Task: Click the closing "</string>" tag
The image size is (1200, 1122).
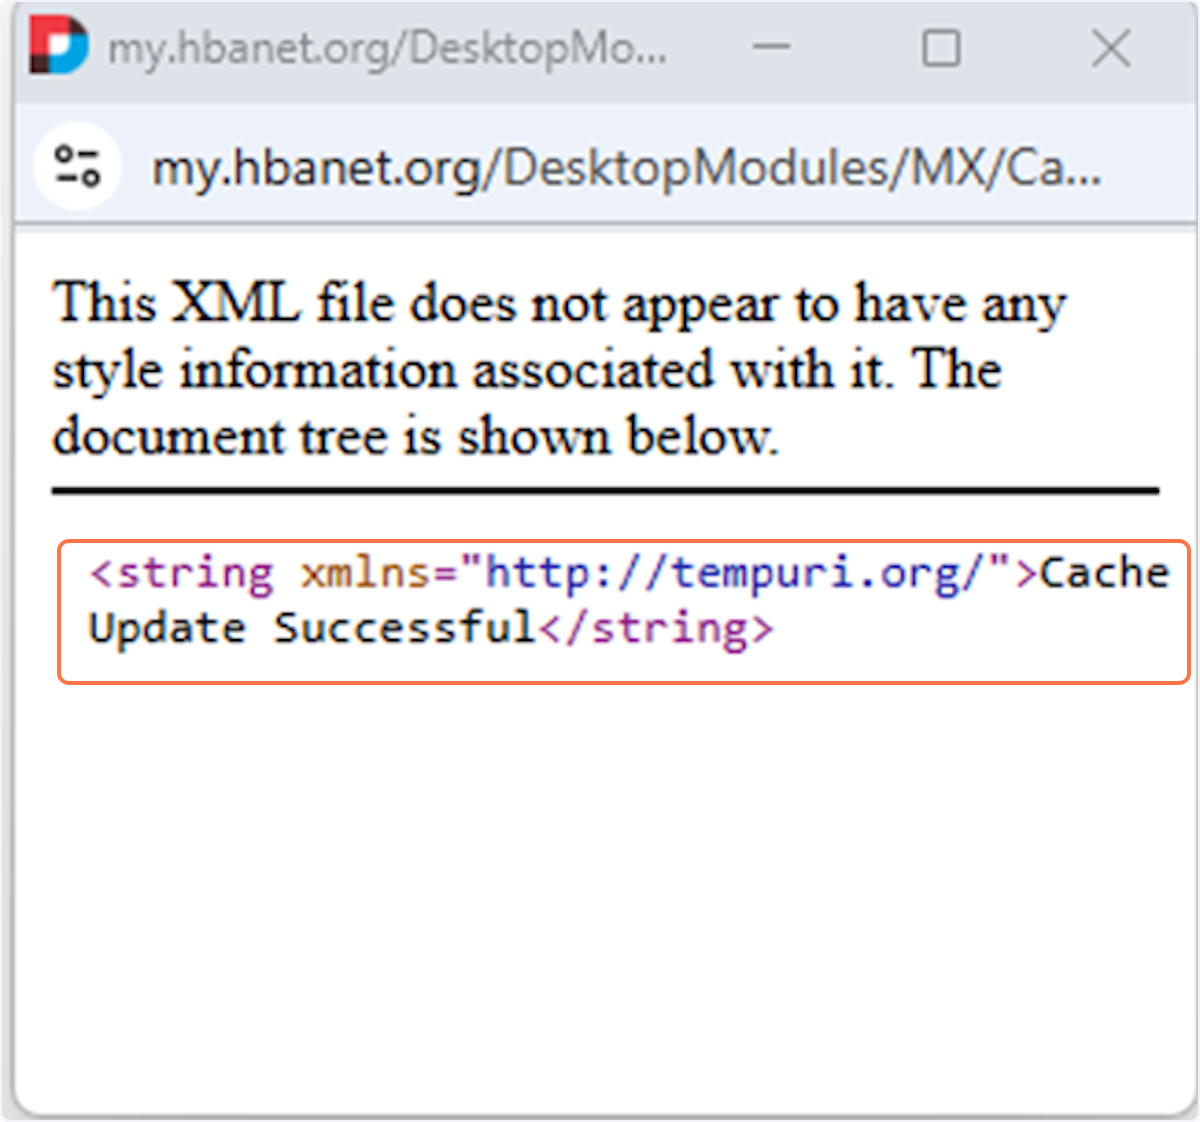Action: coord(656,629)
